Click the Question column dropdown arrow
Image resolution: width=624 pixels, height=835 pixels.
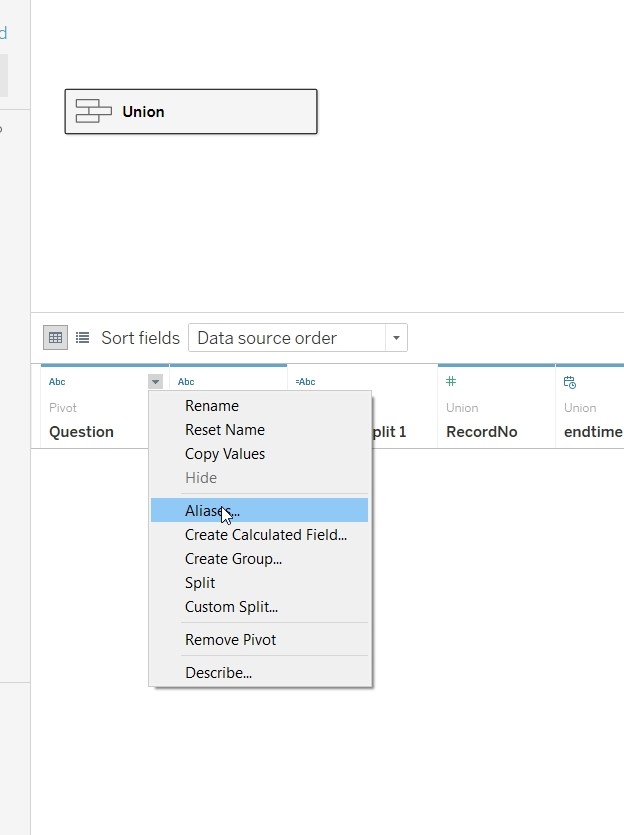(x=155, y=382)
